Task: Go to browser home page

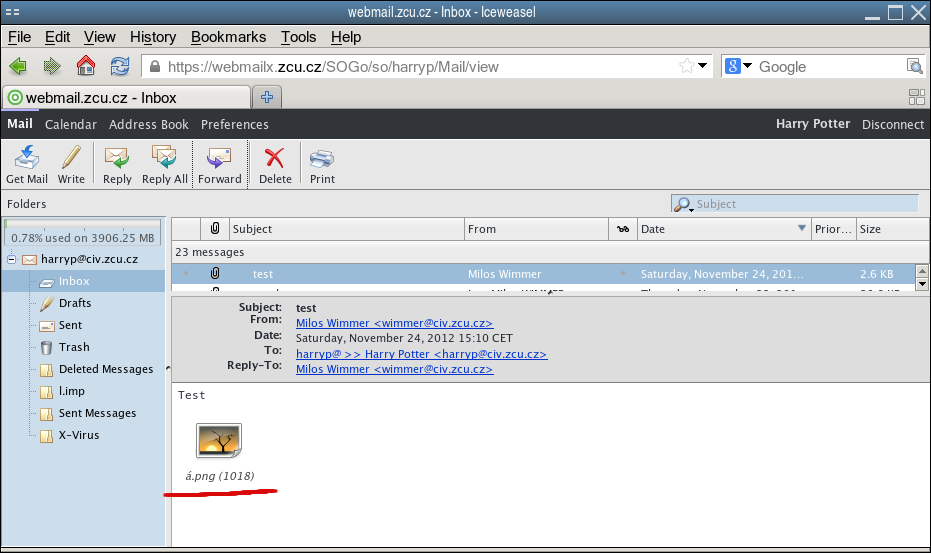Action: [x=86, y=67]
